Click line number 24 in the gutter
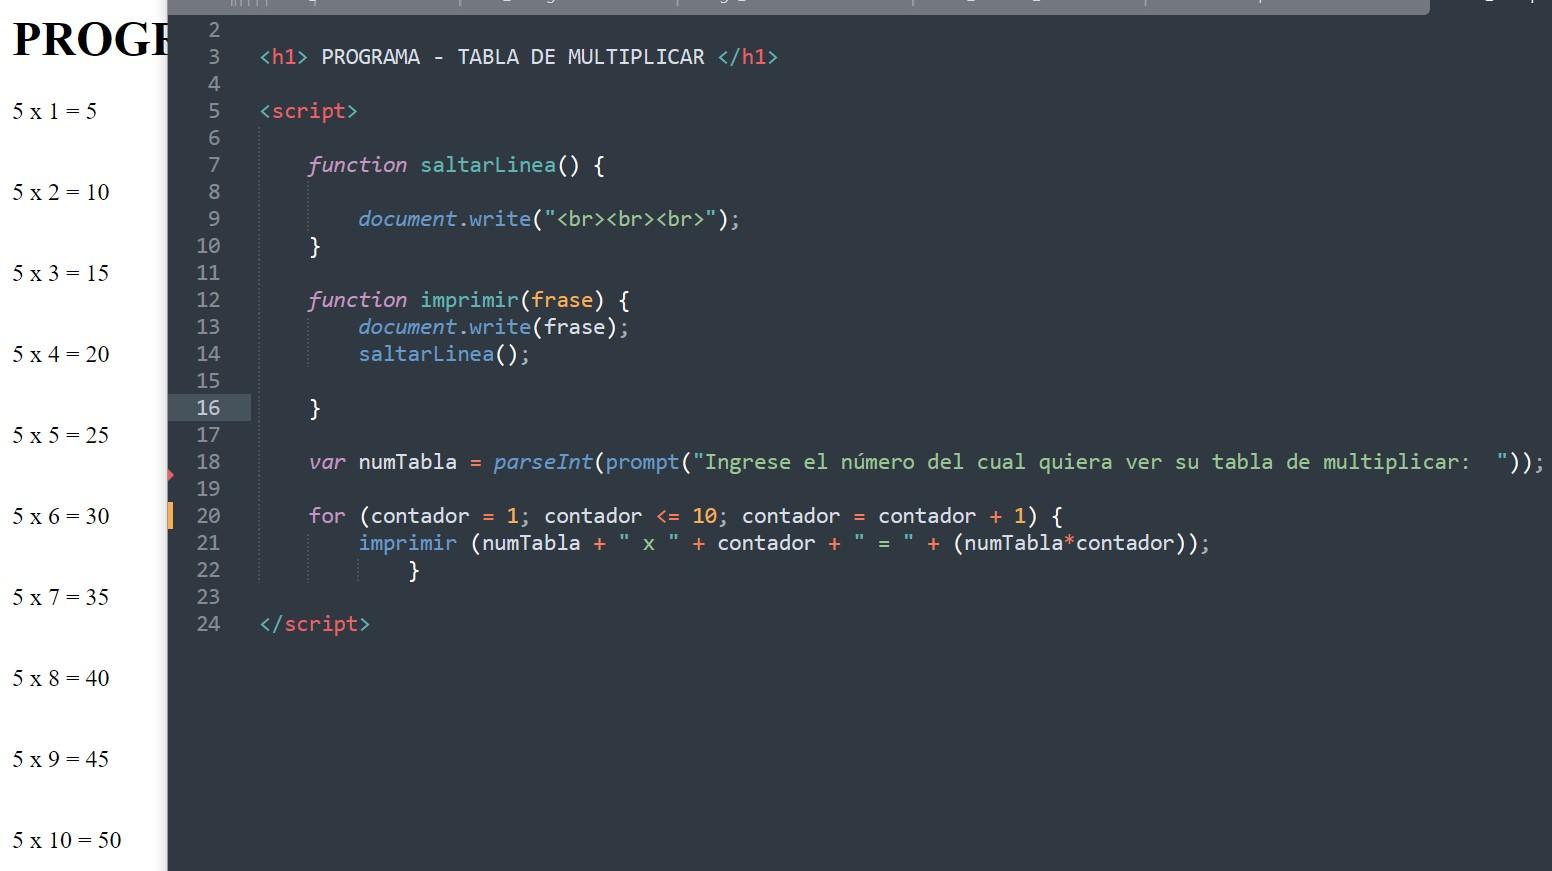The height and width of the screenshot is (871, 1552). [x=208, y=624]
